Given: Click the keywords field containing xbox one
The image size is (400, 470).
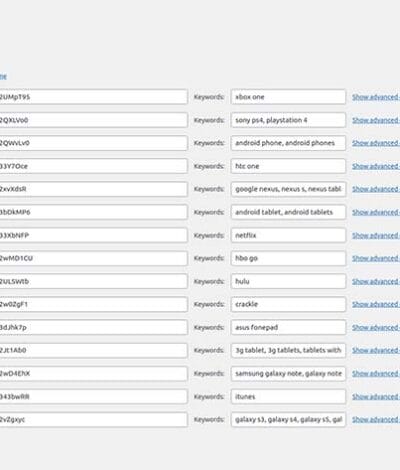Looking at the screenshot, I should pyautogui.click(x=288, y=97).
